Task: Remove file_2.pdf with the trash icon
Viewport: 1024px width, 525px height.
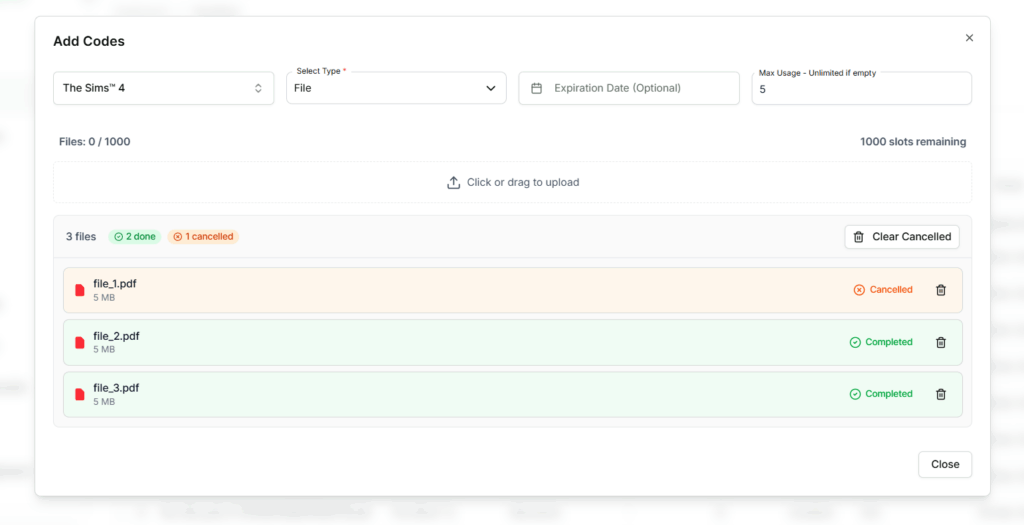Action: coord(940,342)
